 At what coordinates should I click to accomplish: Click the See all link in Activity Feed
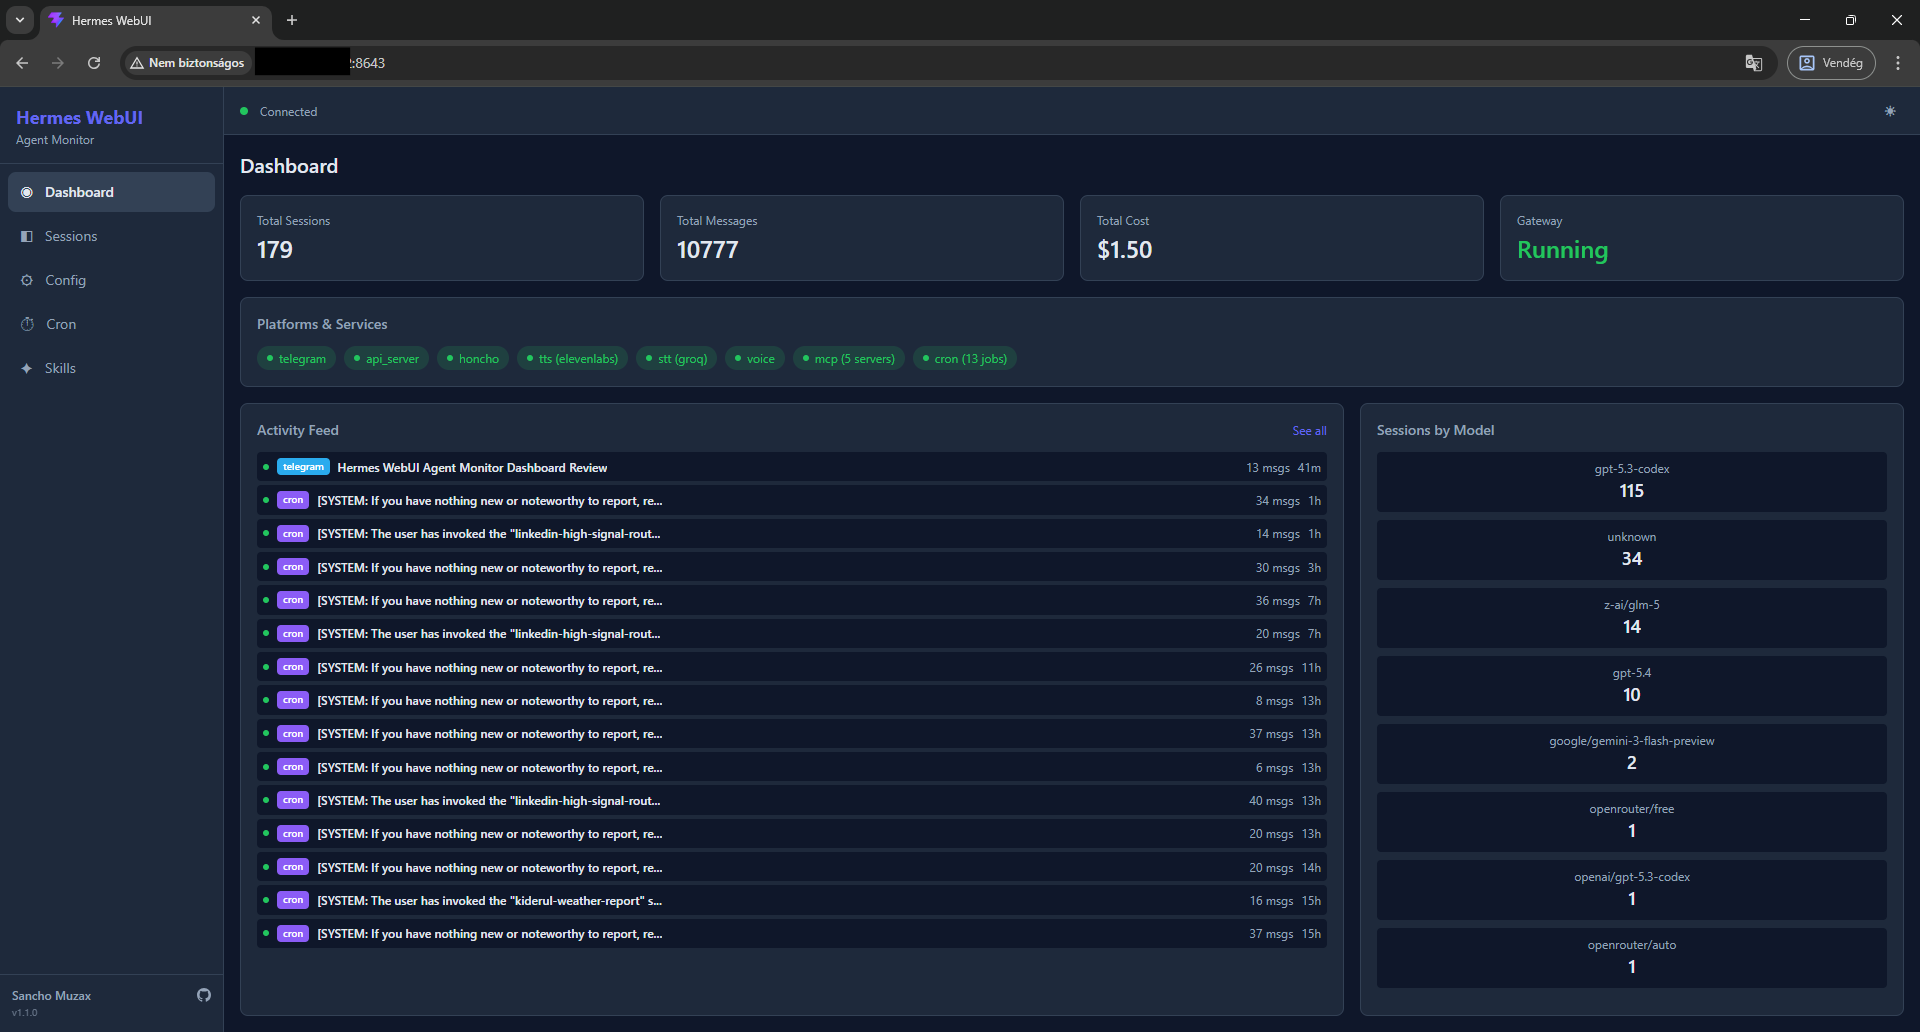pos(1309,431)
